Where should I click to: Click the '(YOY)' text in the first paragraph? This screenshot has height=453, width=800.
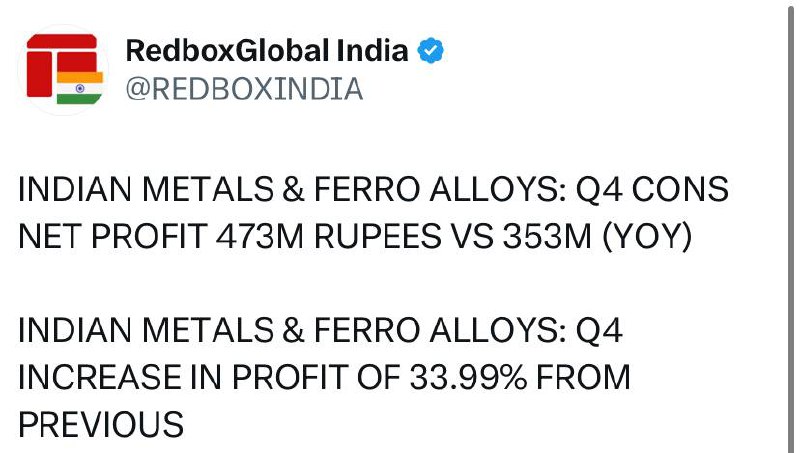tap(647, 237)
